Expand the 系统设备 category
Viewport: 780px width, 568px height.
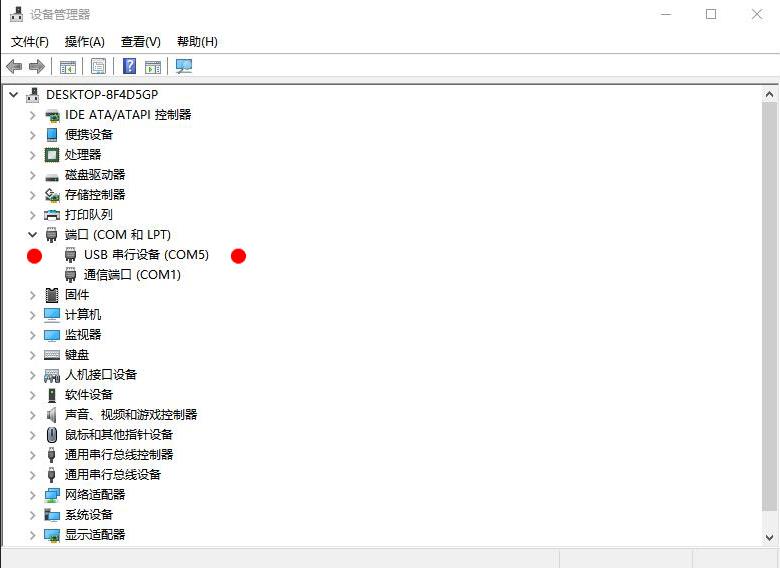pyautogui.click(x=33, y=515)
